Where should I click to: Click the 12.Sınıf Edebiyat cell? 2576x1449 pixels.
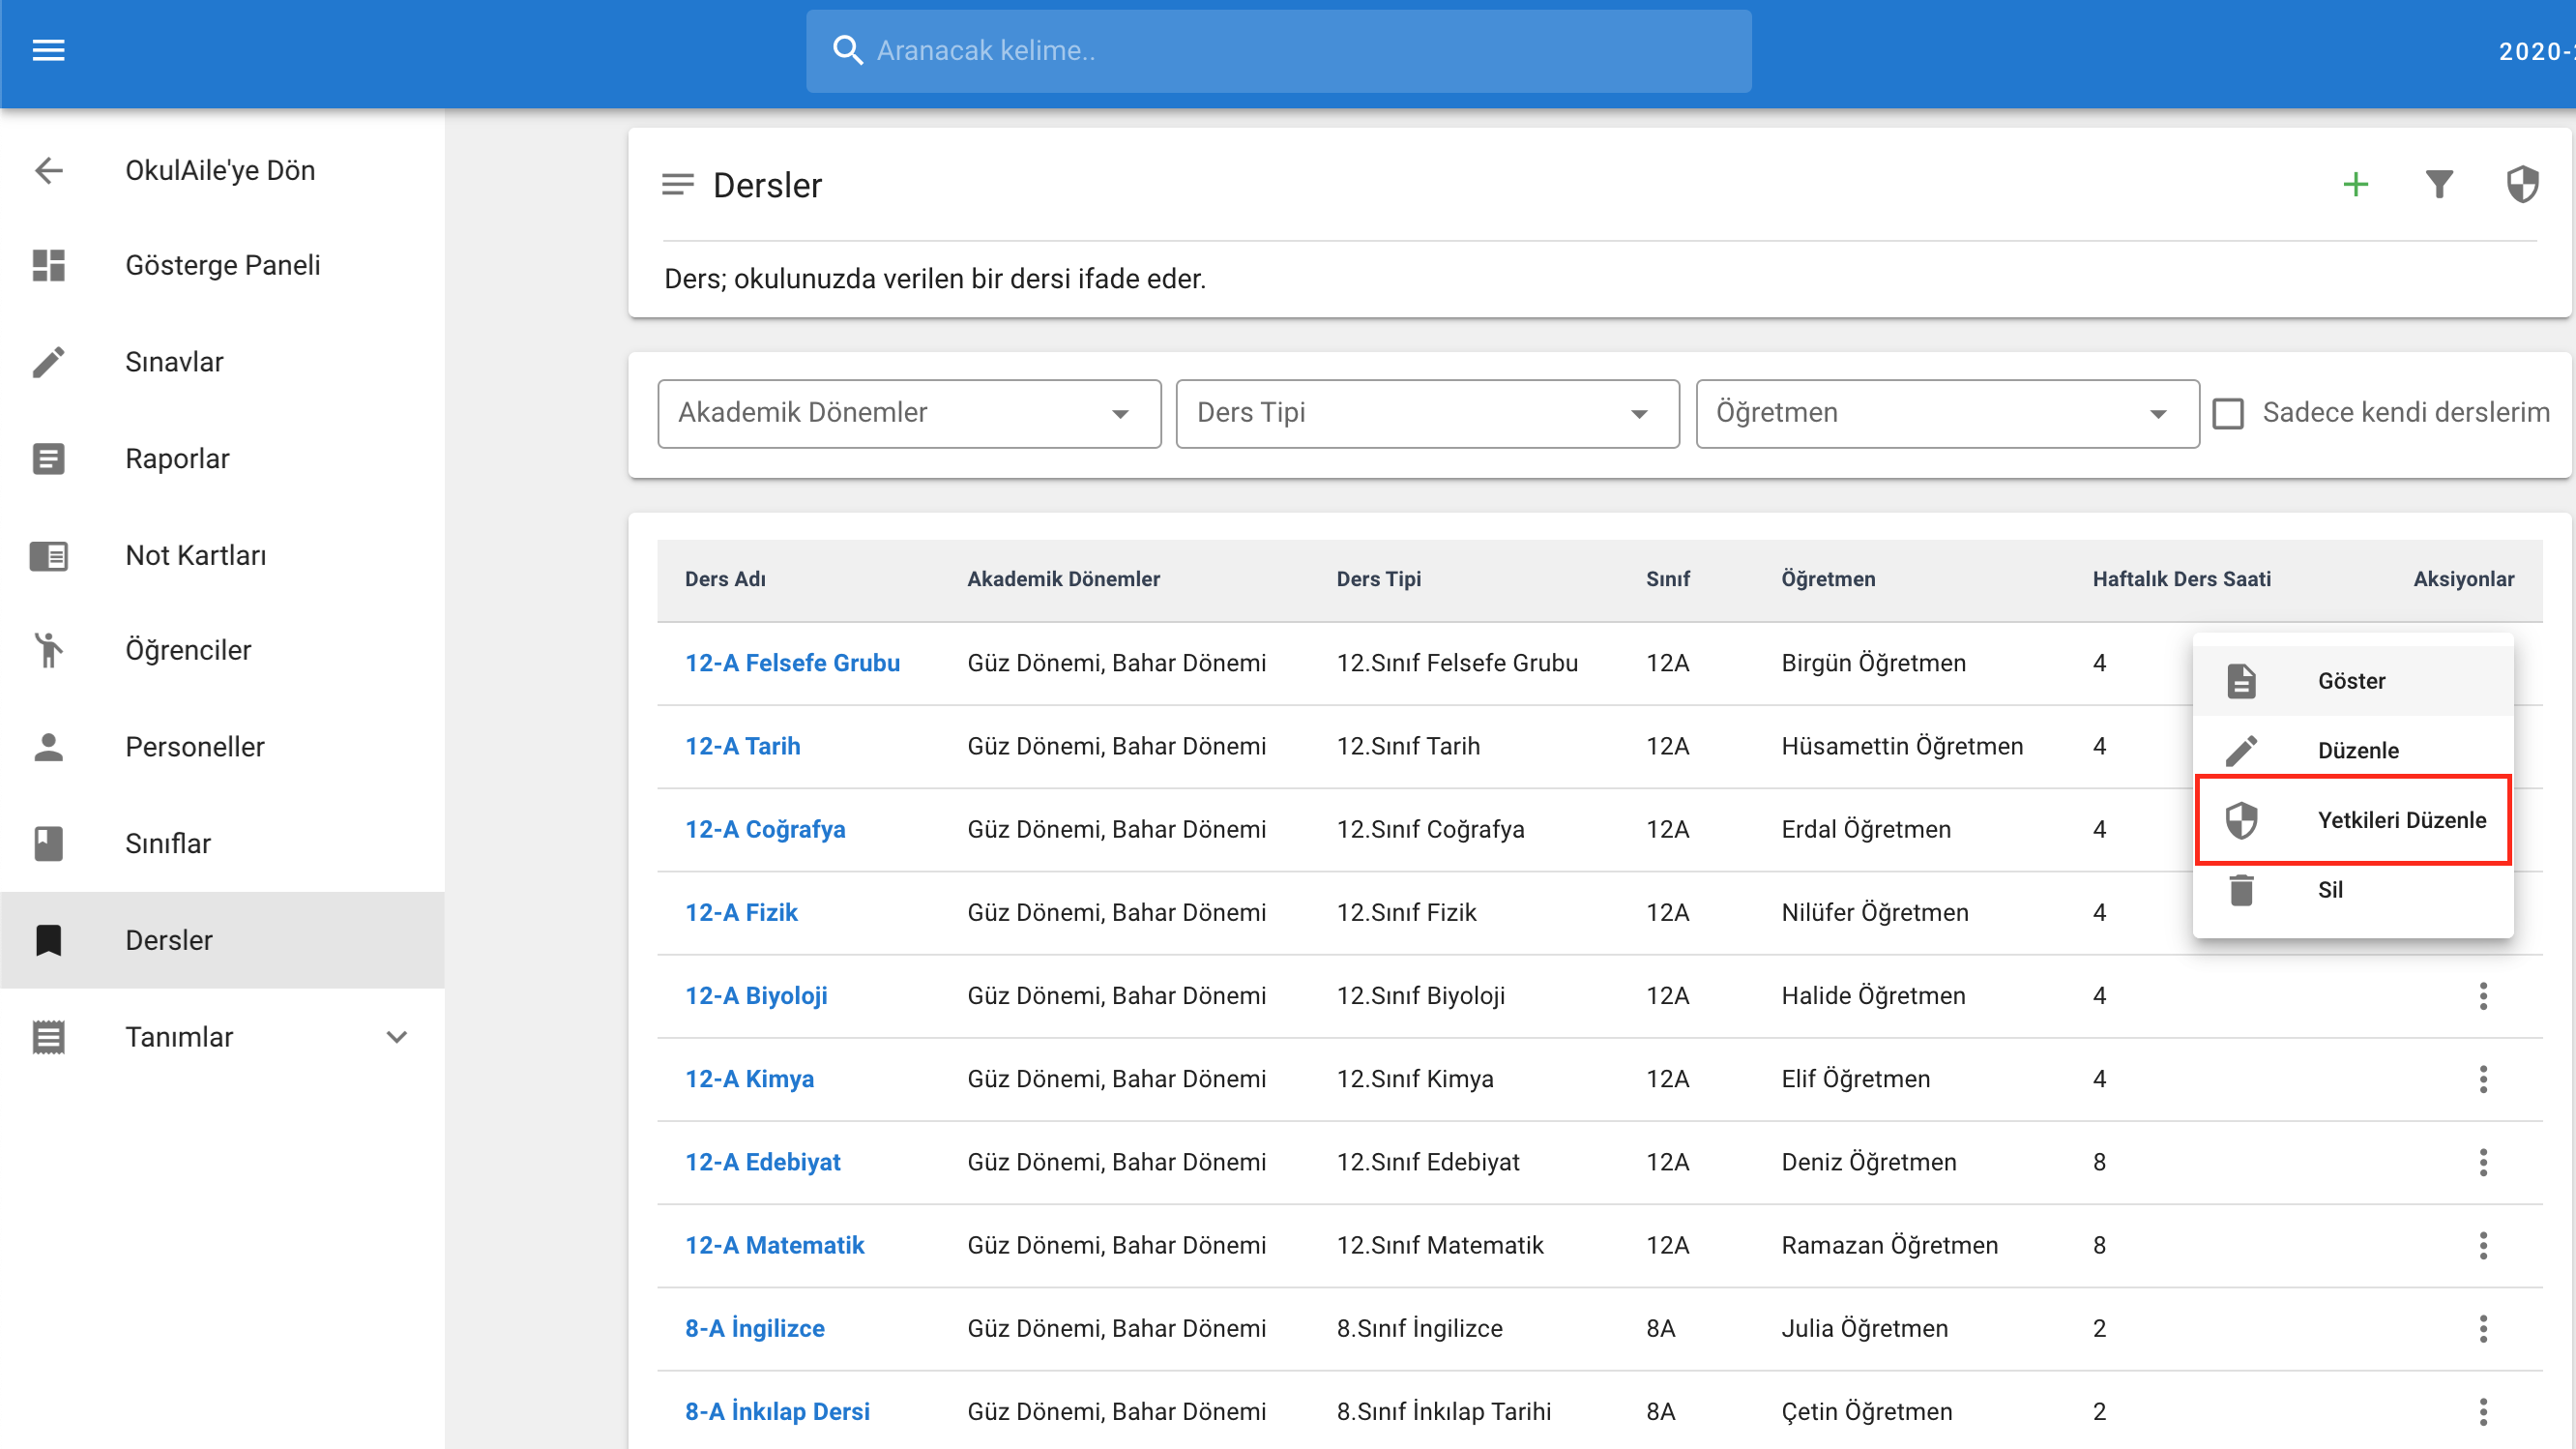(1428, 1162)
